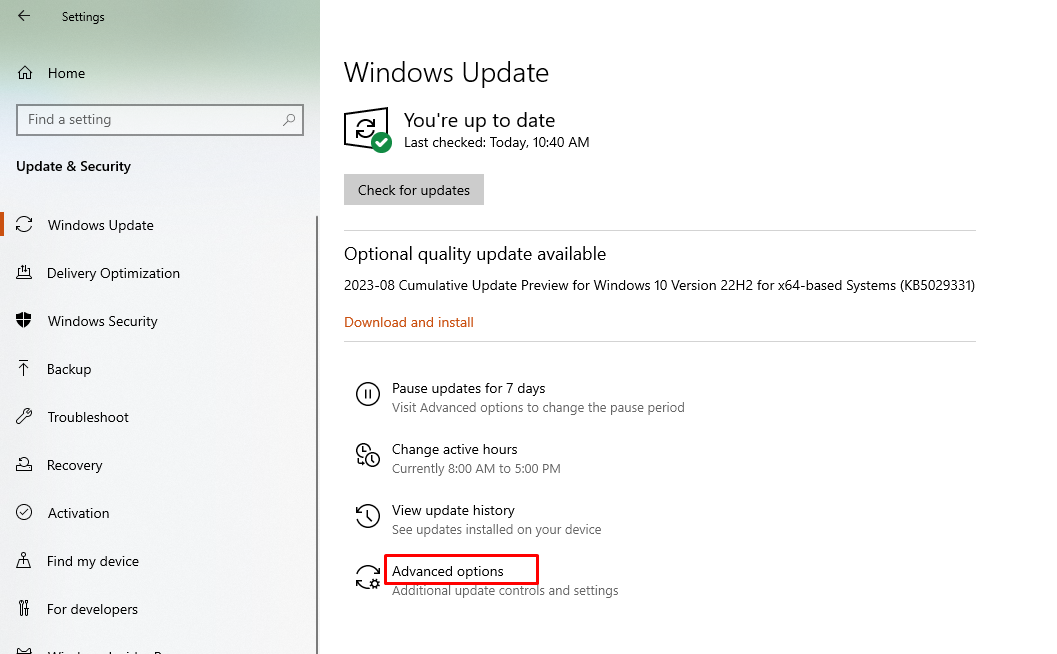Click the You're up to date text
The width and height of the screenshot is (1057, 654).
click(x=479, y=120)
